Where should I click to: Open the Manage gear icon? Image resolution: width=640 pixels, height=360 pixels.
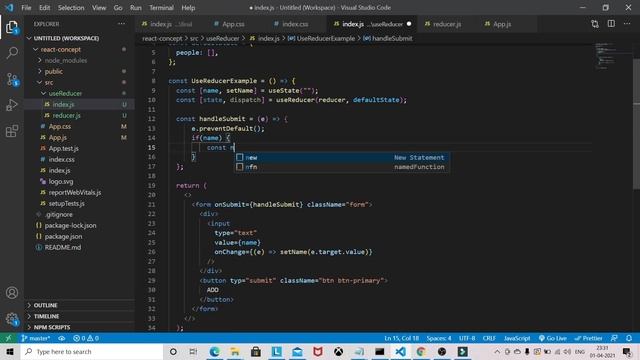point(12,318)
